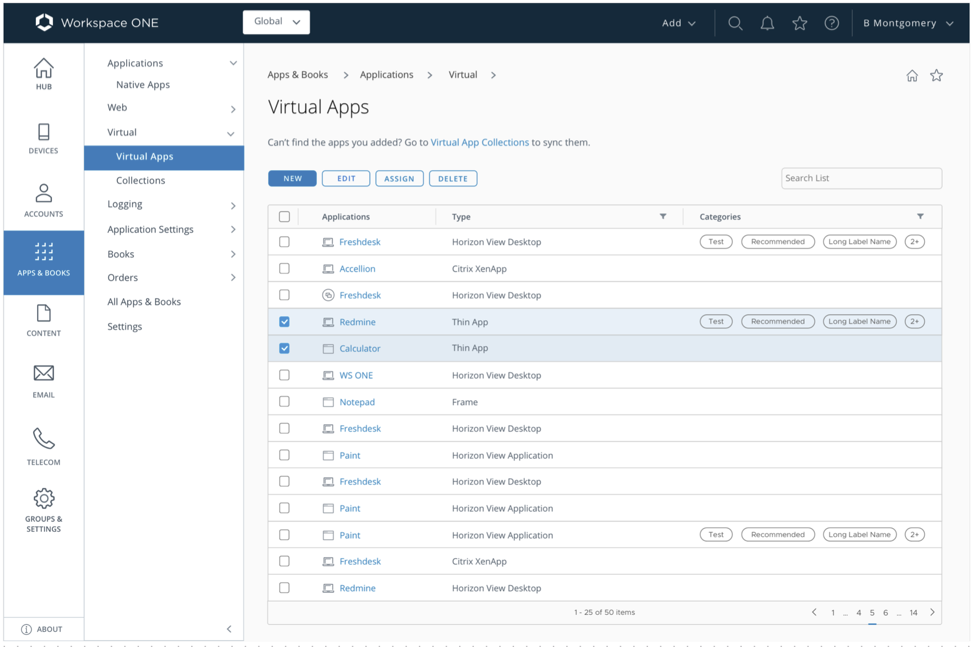Open the Telecom section
Image resolution: width=975 pixels, height=647 pixels.
click(44, 446)
